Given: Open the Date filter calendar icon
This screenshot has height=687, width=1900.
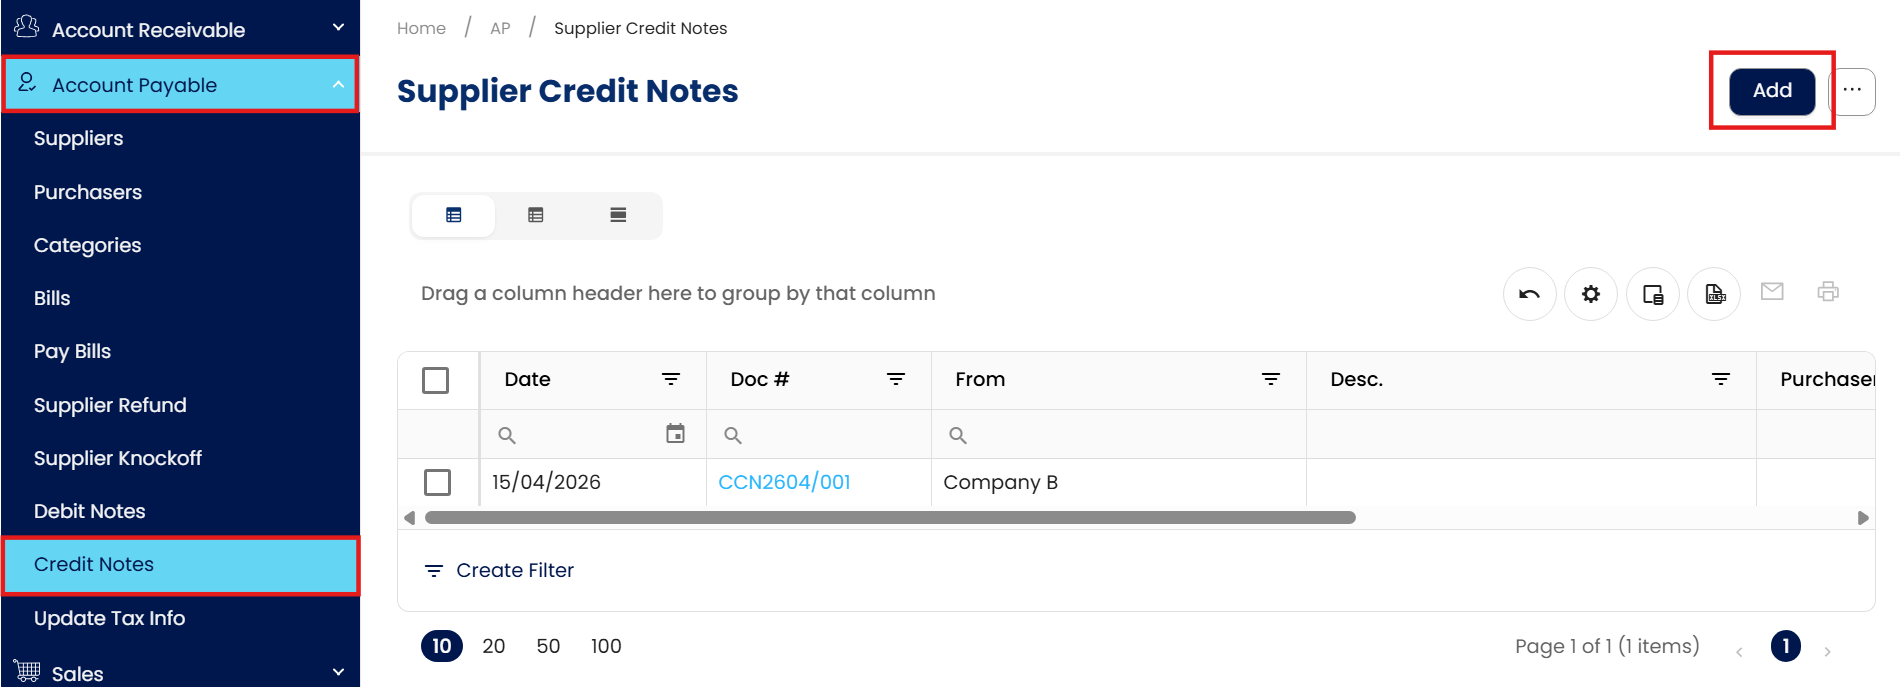Looking at the screenshot, I should coord(676,434).
